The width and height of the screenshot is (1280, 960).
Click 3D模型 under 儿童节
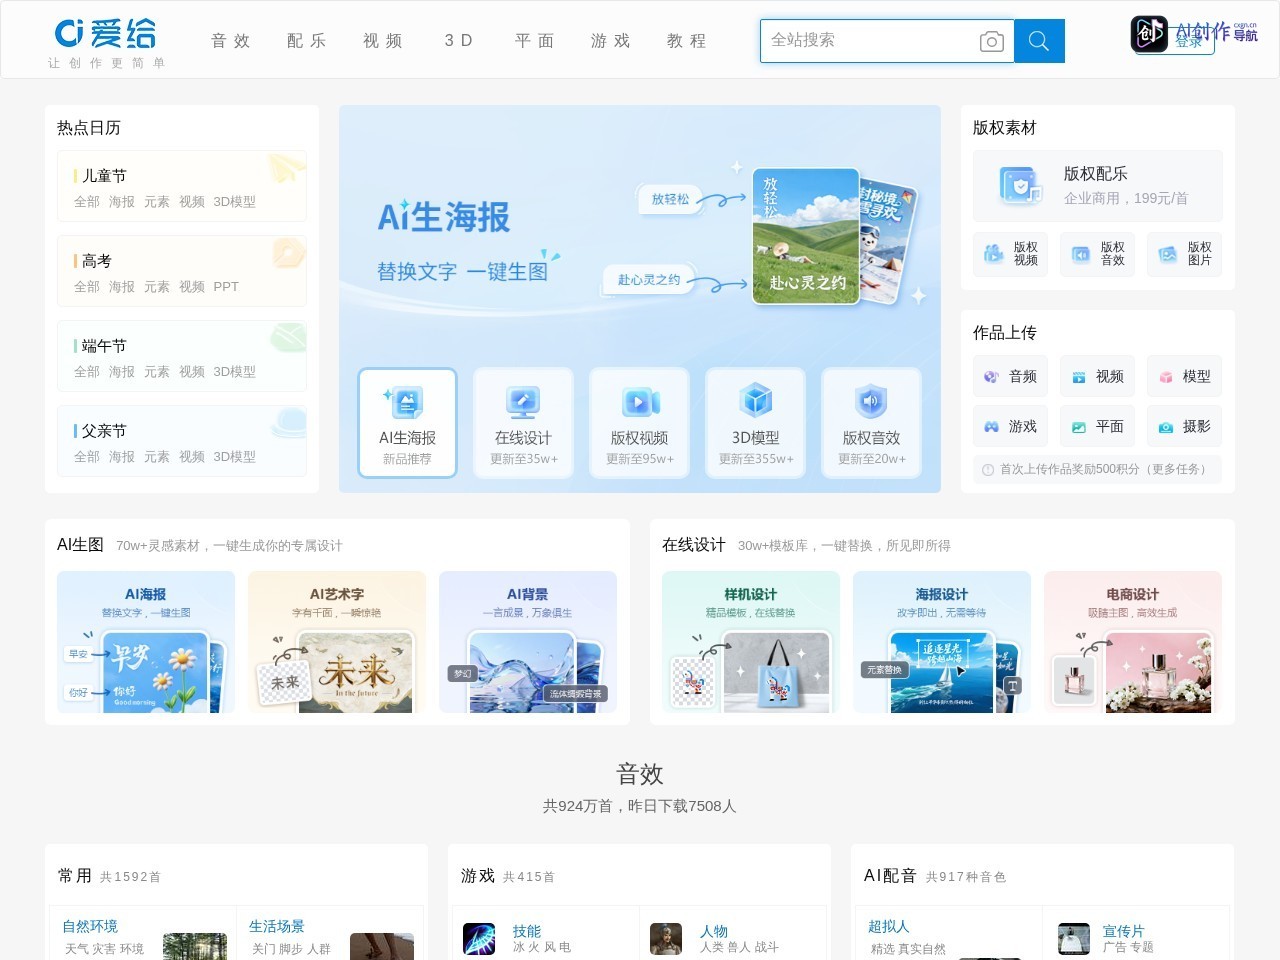(234, 202)
